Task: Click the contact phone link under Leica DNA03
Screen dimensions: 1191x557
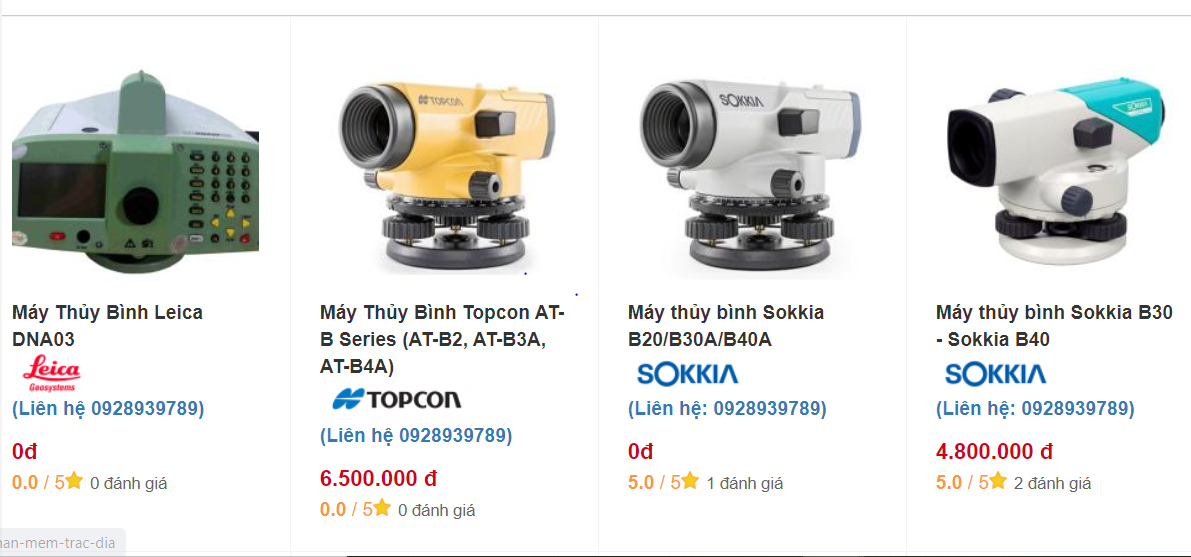Action: 108,409
